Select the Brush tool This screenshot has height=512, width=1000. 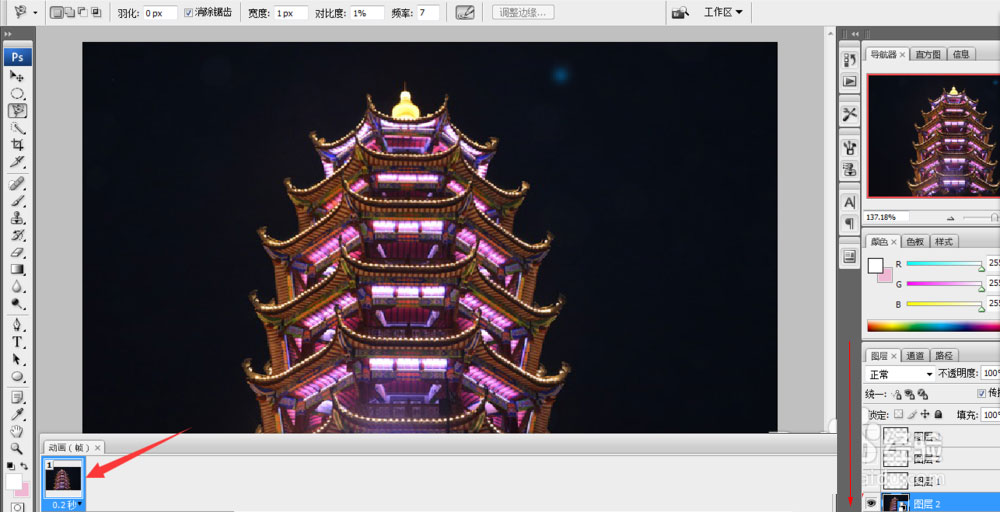pyautogui.click(x=17, y=201)
